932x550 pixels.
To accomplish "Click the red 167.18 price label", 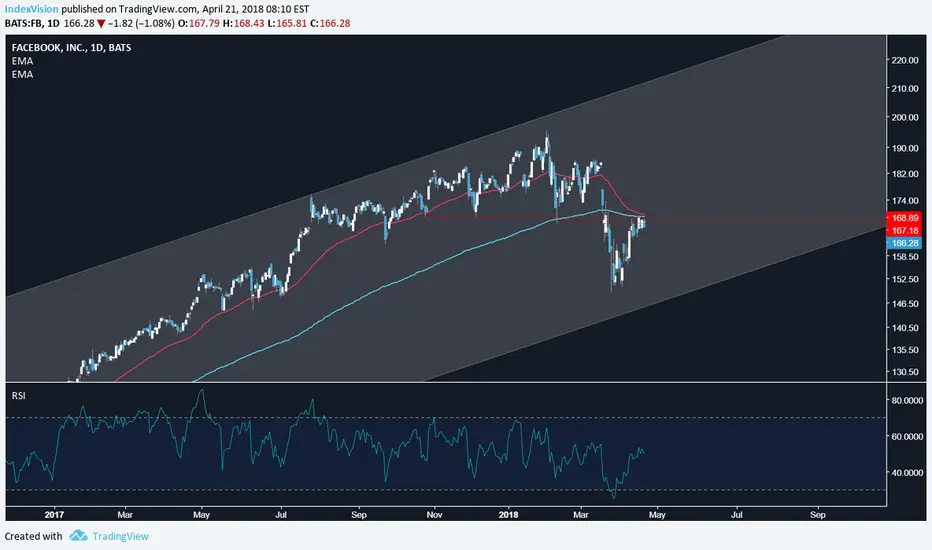I will coord(904,231).
